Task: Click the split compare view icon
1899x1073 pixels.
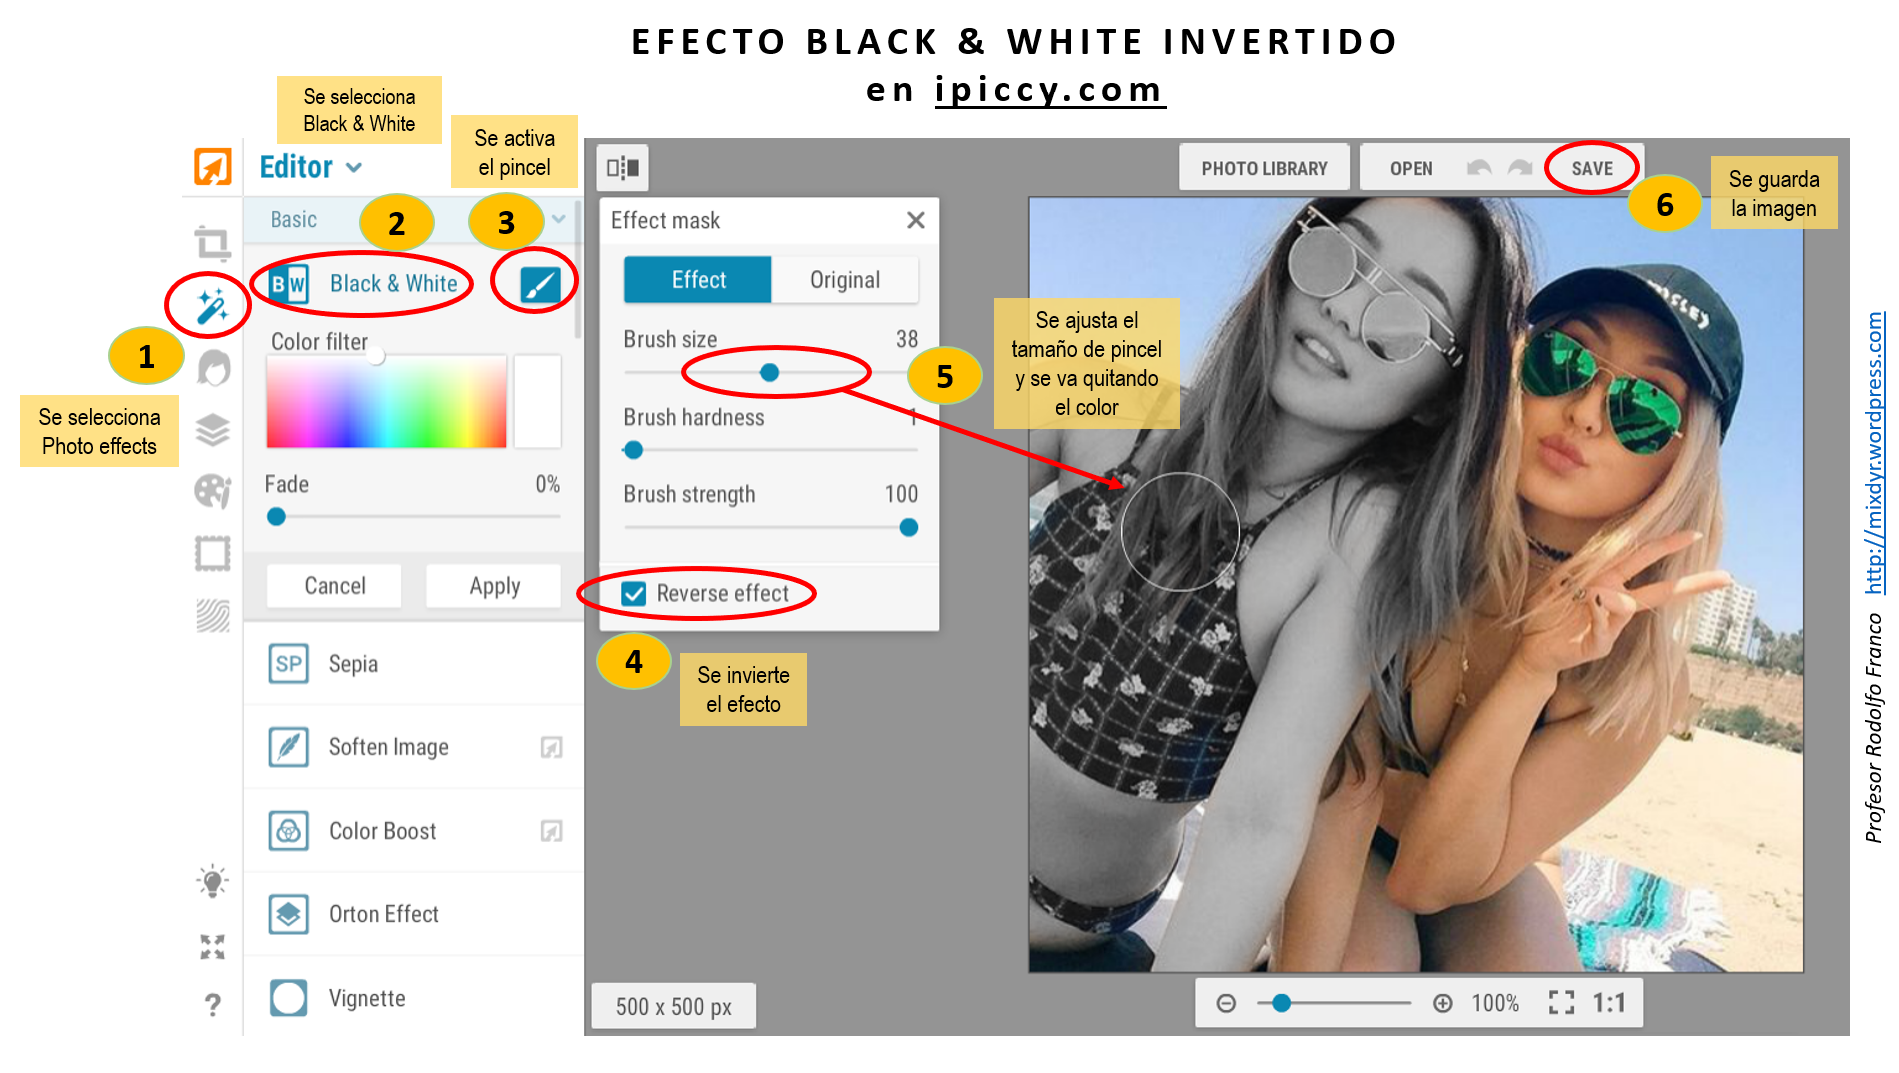Action: point(623,168)
